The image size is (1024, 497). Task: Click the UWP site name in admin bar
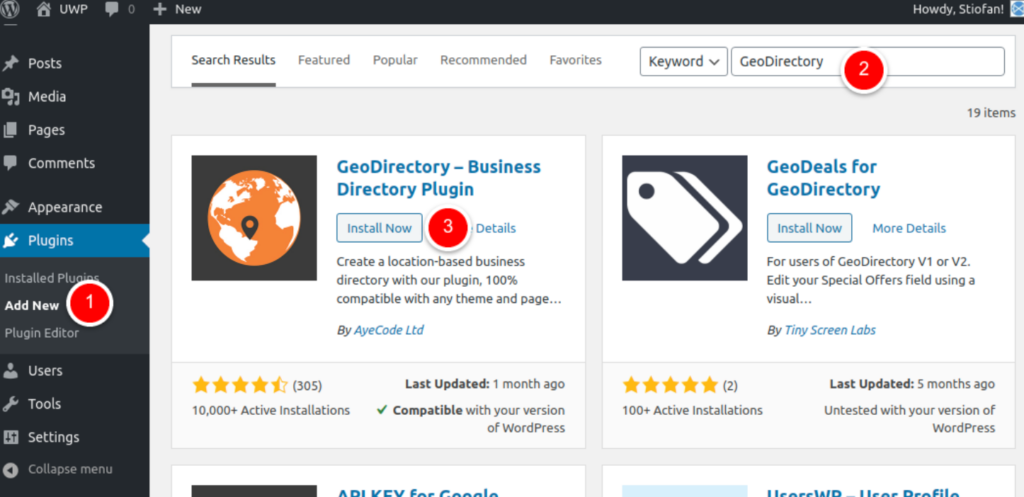[74, 10]
